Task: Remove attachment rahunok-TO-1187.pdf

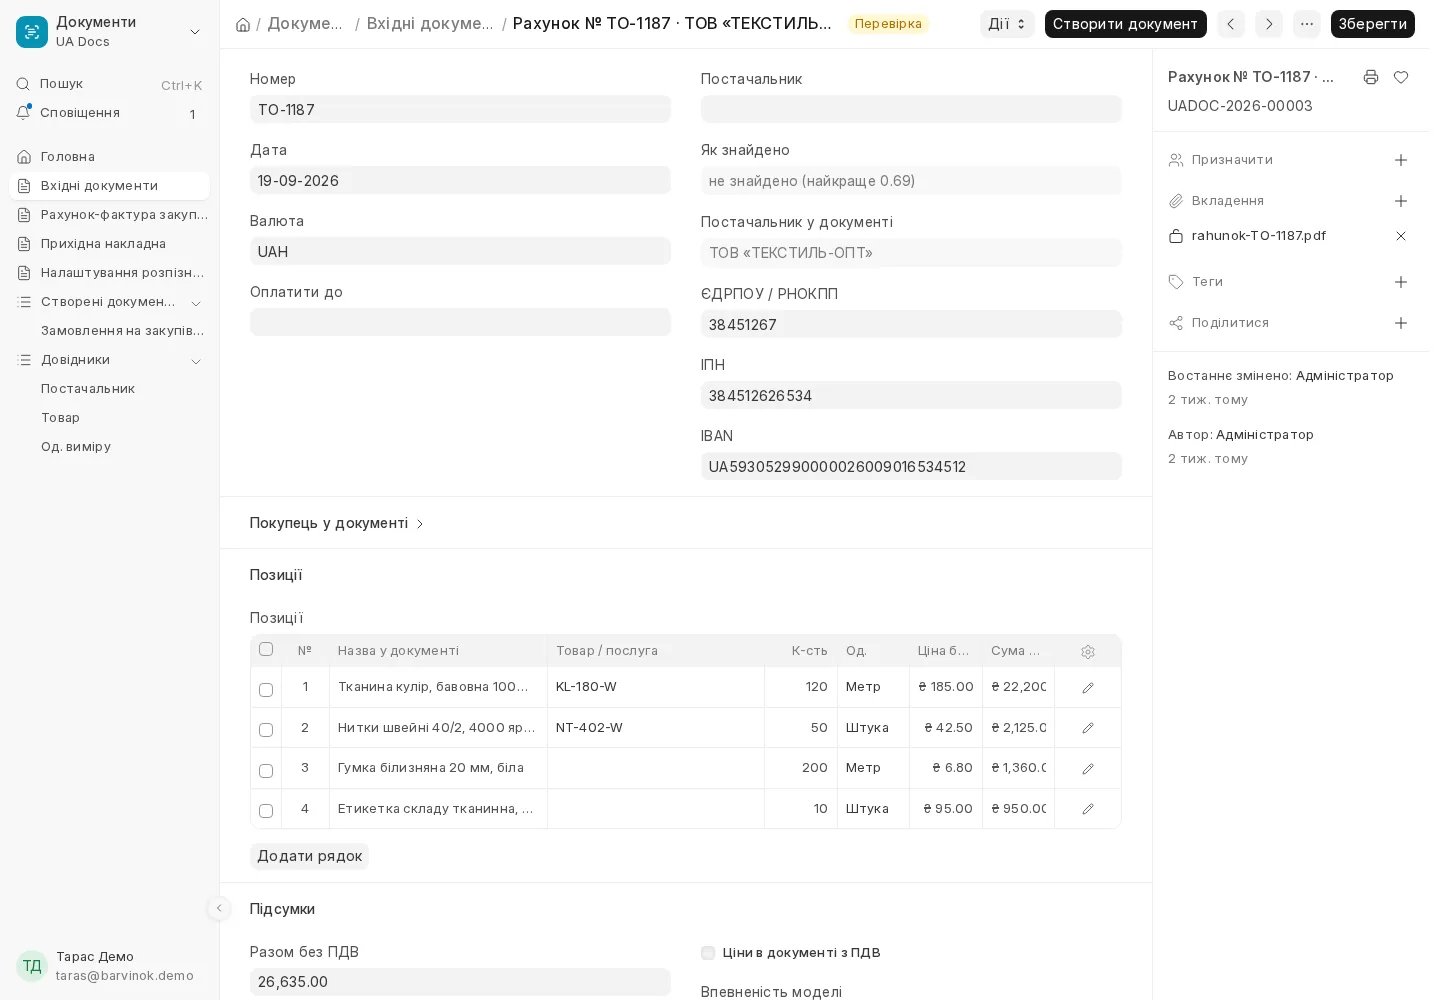Action: [x=1401, y=236]
